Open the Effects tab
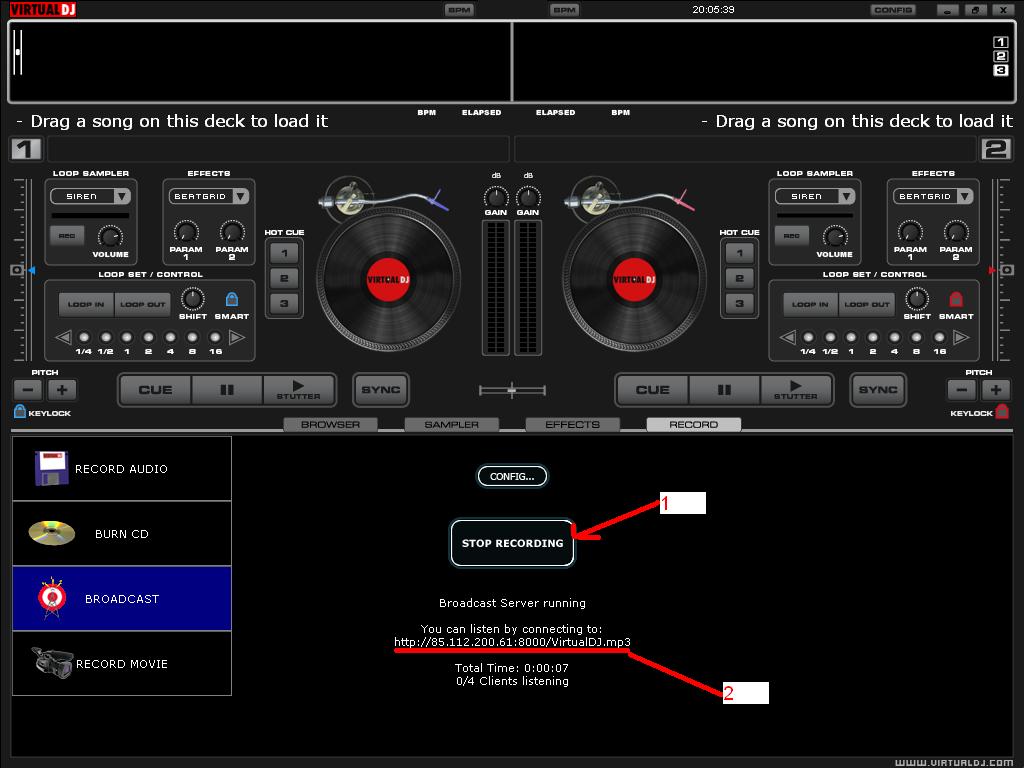 (573, 424)
